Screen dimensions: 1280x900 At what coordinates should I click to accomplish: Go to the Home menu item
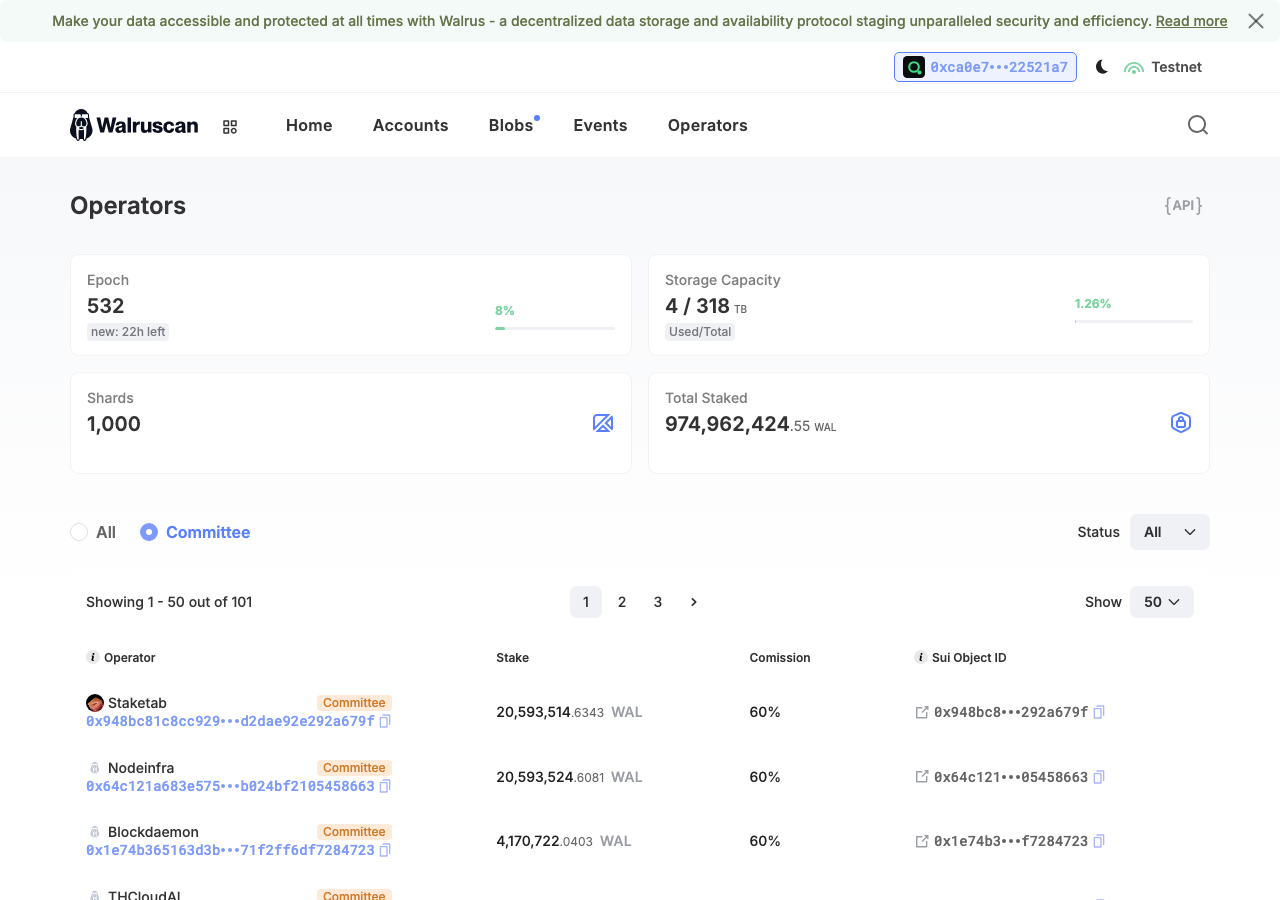[309, 125]
